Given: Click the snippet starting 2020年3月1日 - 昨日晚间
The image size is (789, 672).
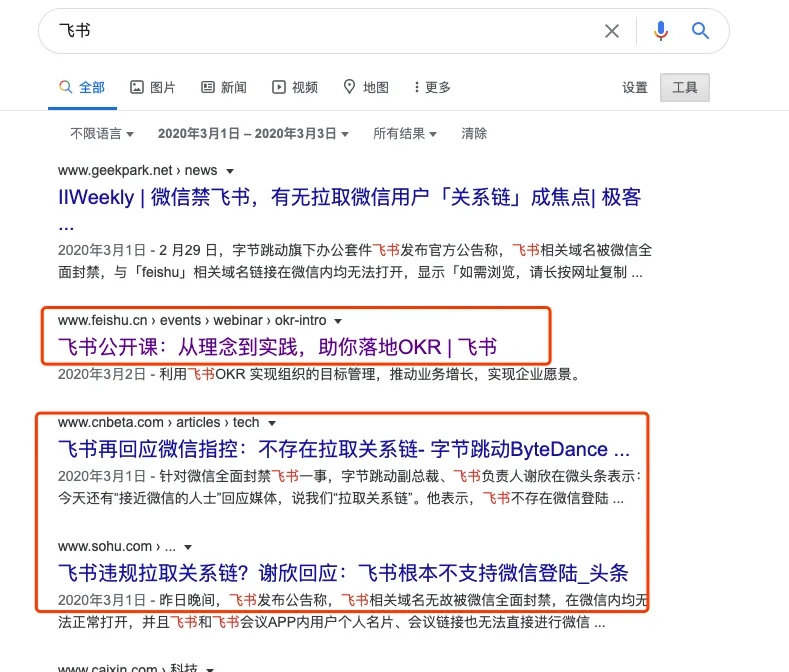Looking at the screenshot, I should pos(352,611).
